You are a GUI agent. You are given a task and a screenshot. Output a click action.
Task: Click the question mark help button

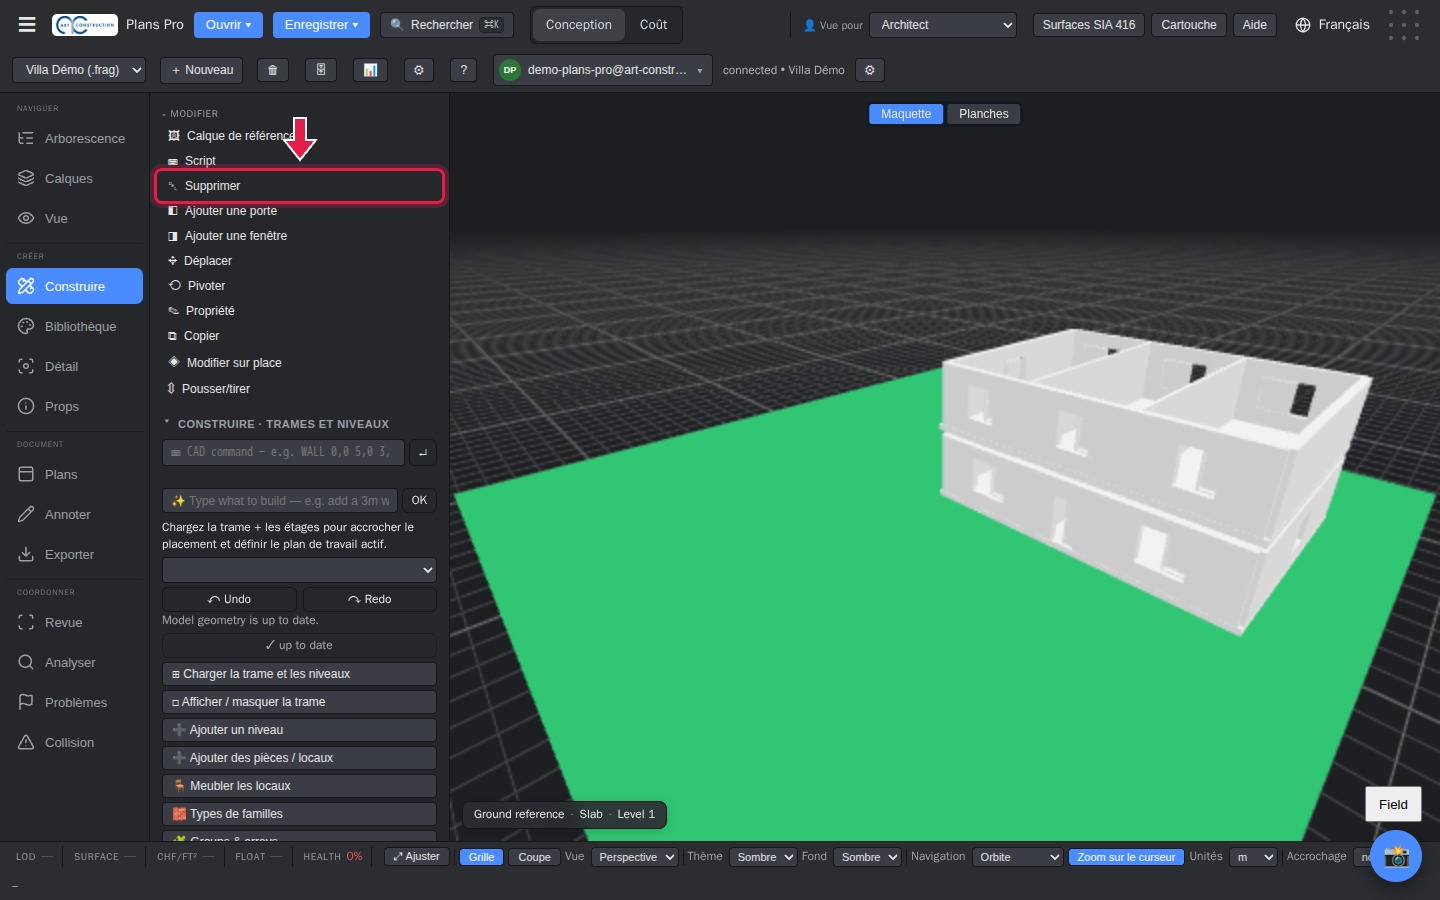[463, 70]
